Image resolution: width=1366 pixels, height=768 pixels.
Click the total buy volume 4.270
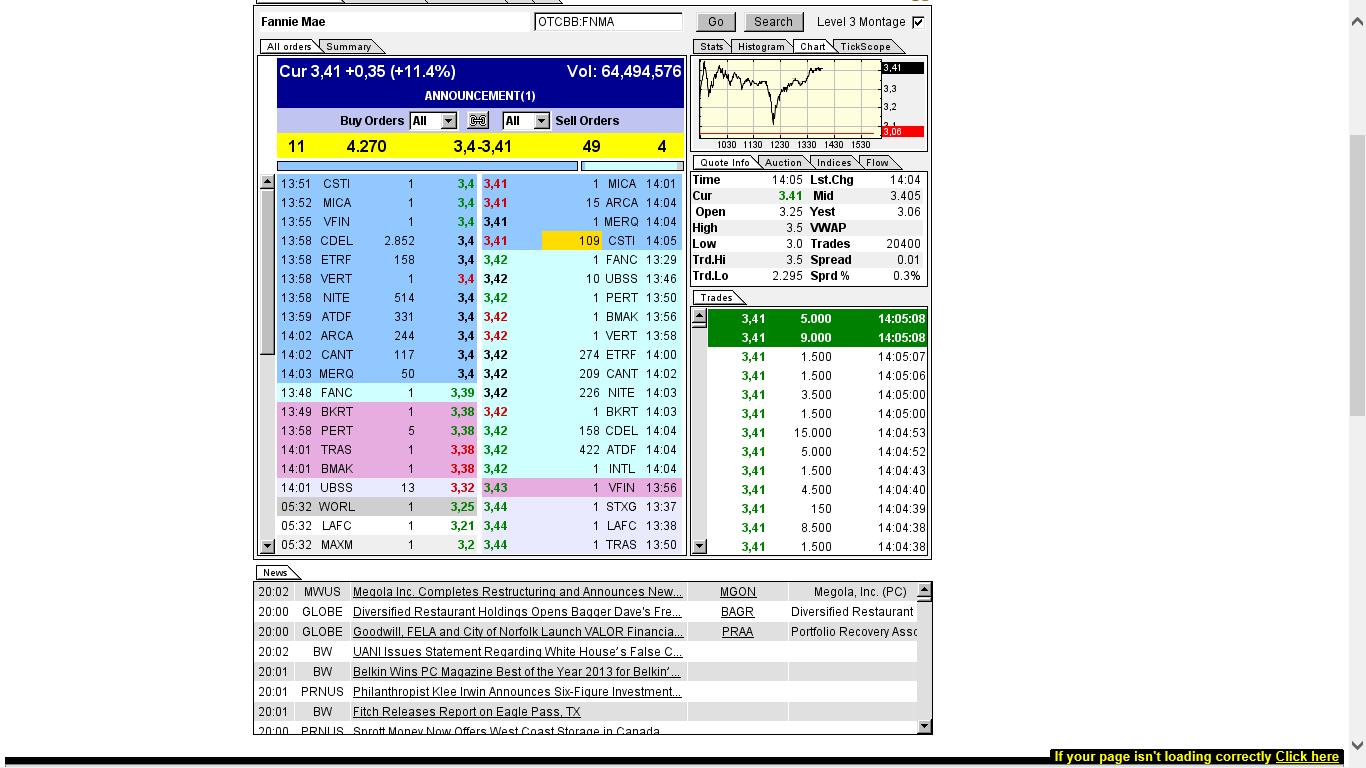[366, 147]
